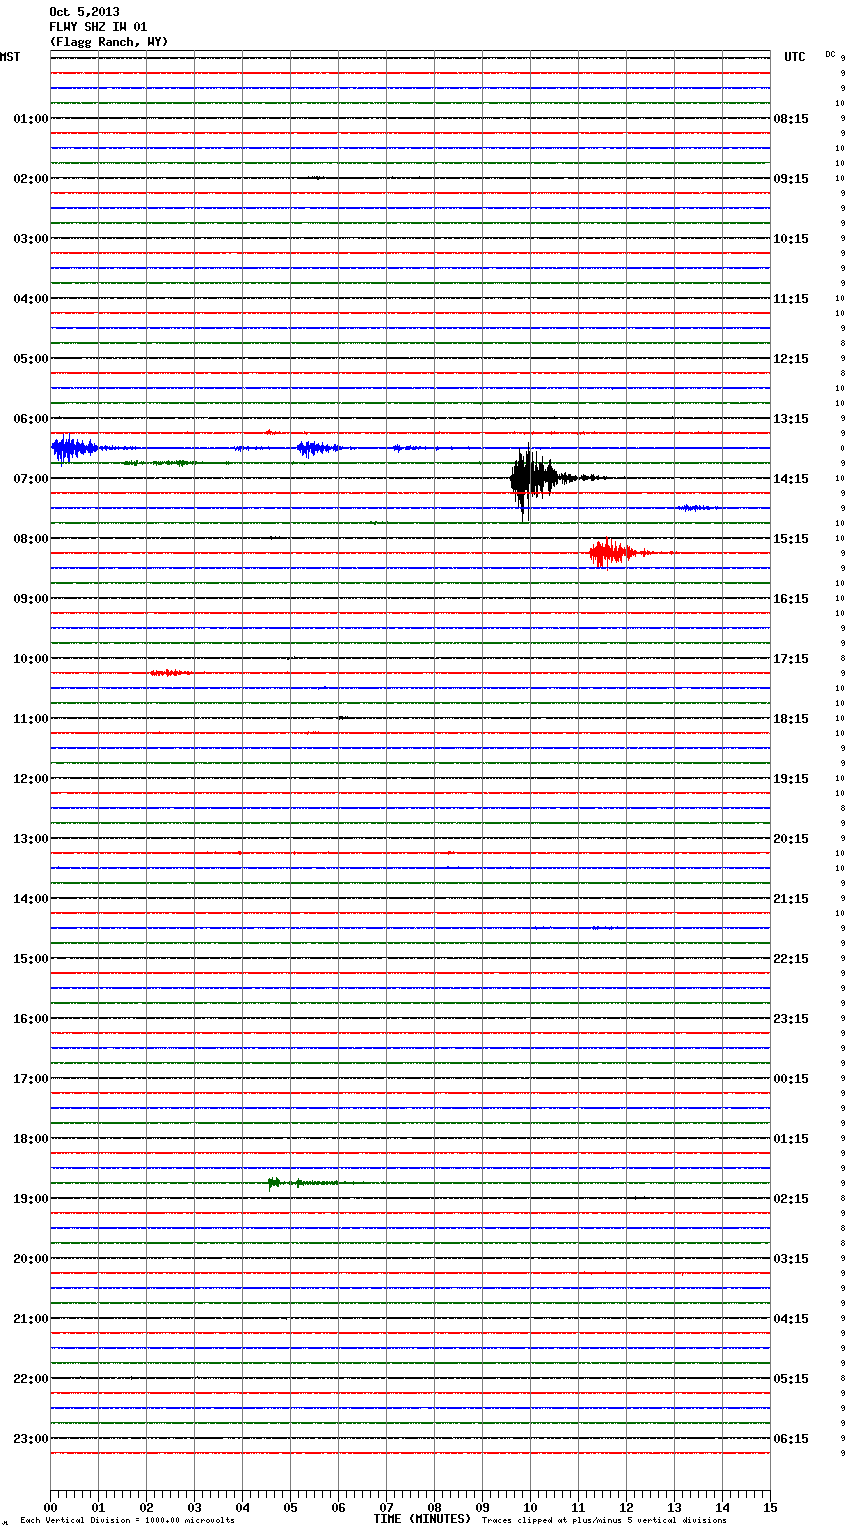Select the 23:00 MST row label

[x=30, y=1439]
